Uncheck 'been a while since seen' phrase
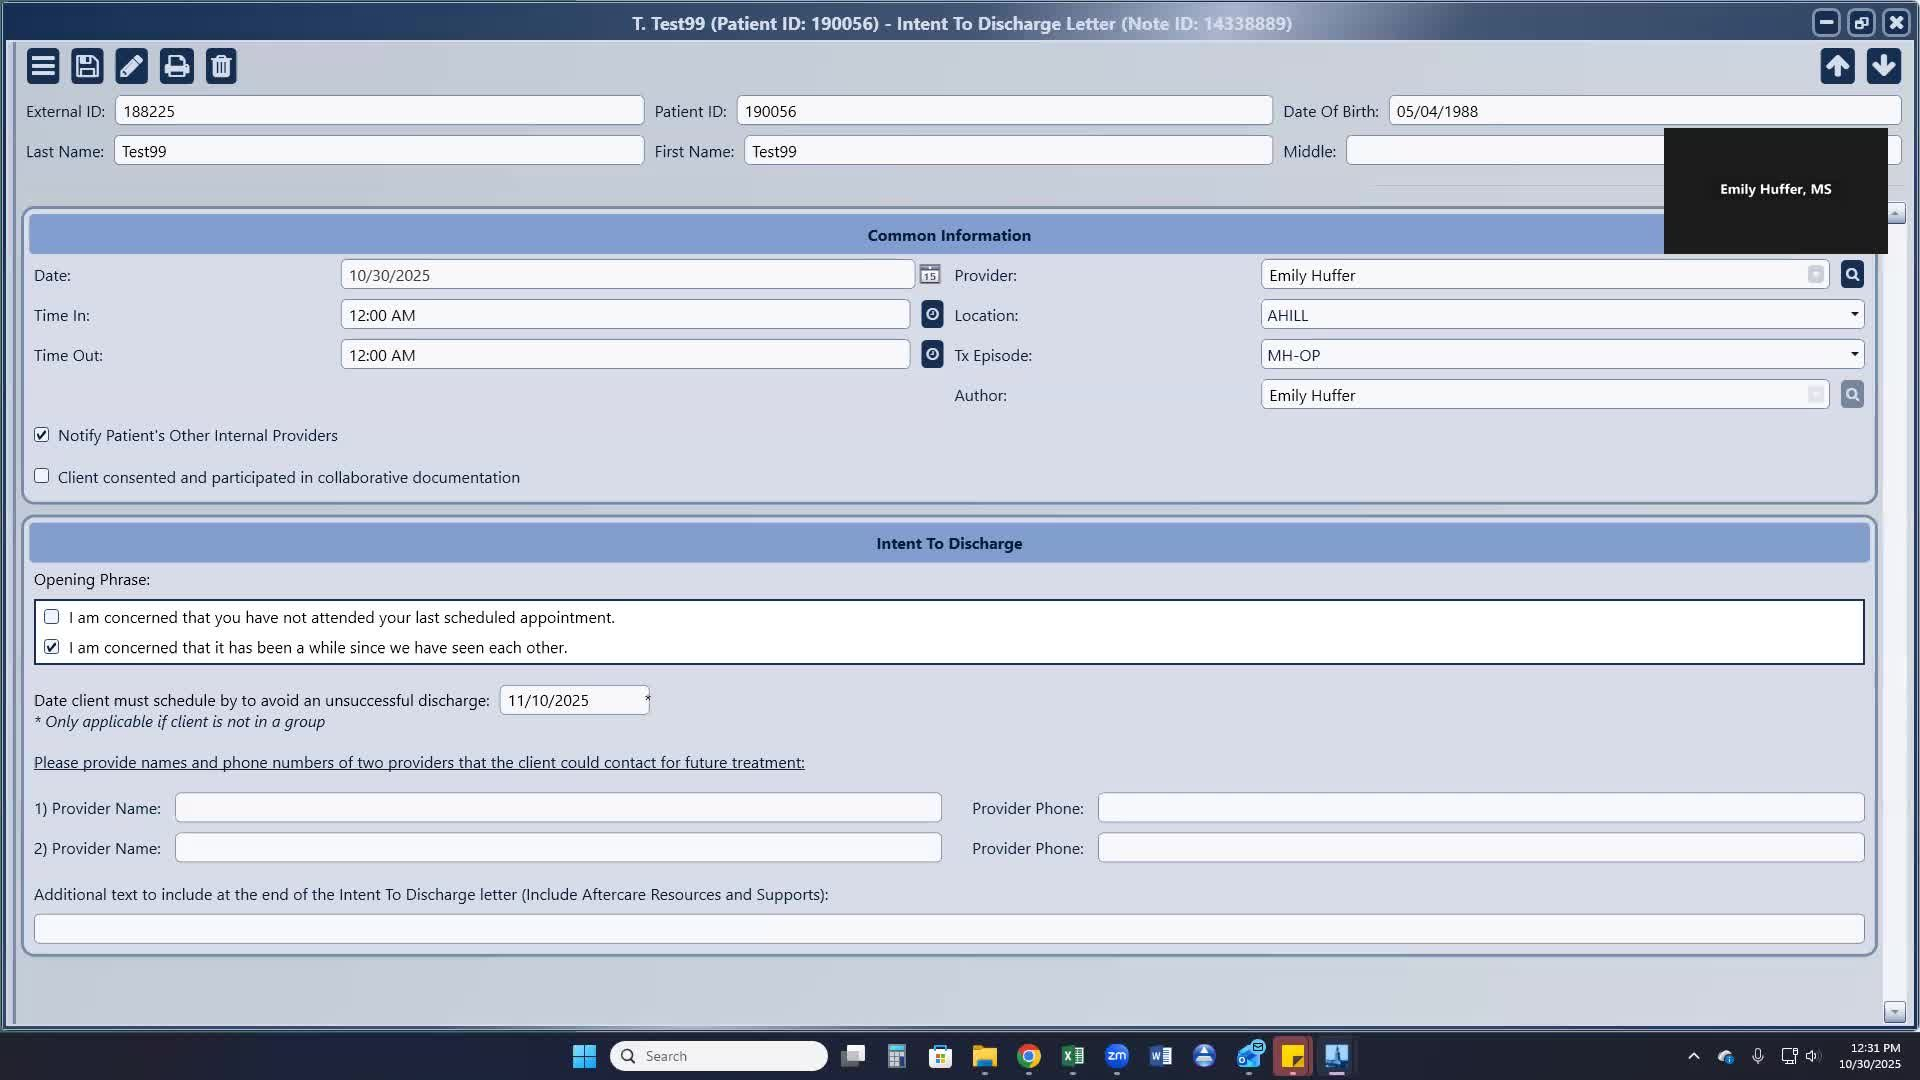The width and height of the screenshot is (1920, 1080). tap(52, 647)
